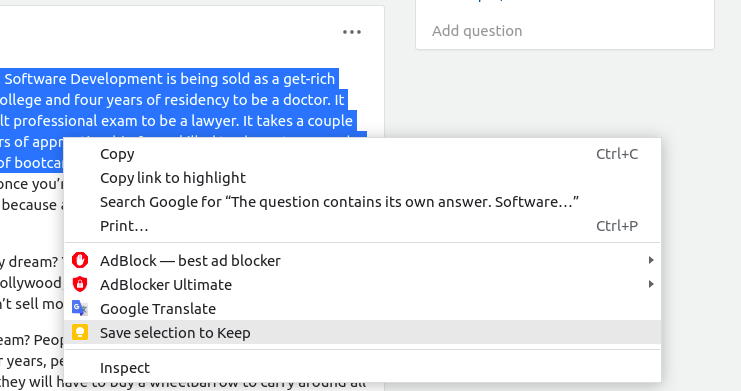Click the Add question field

click(565, 31)
